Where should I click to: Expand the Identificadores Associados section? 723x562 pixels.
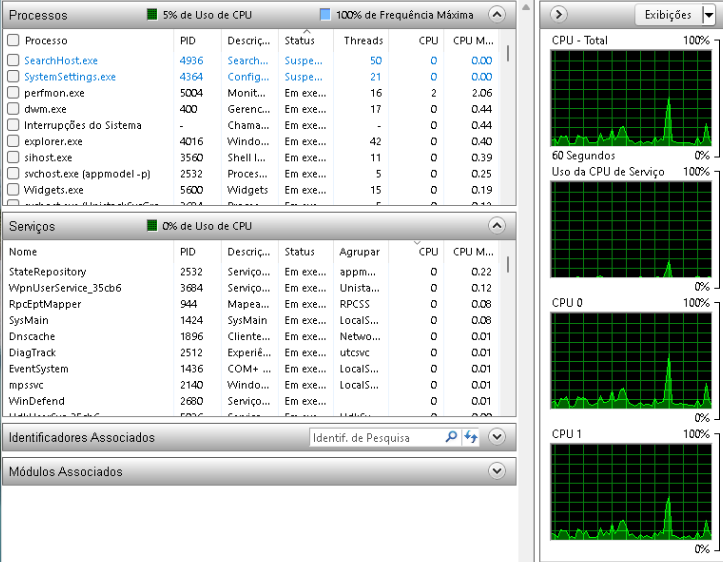pos(496,437)
